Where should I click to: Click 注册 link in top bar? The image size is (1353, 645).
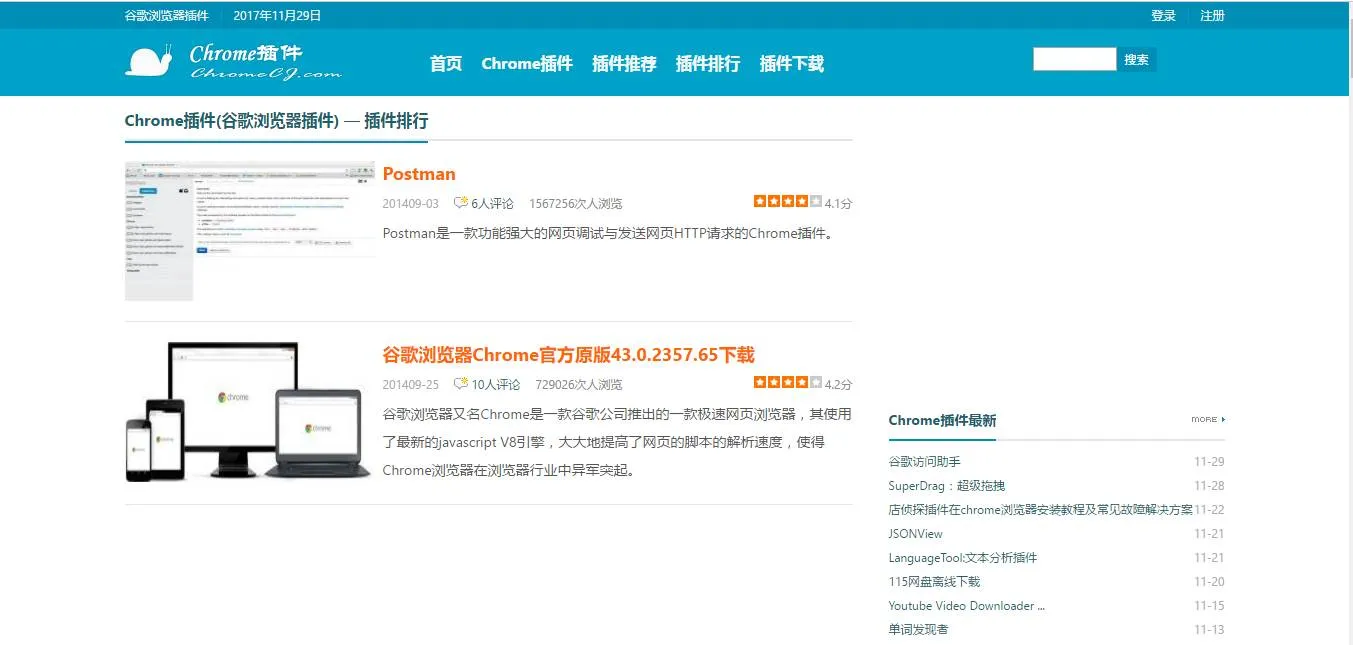pyautogui.click(x=1212, y=16)
